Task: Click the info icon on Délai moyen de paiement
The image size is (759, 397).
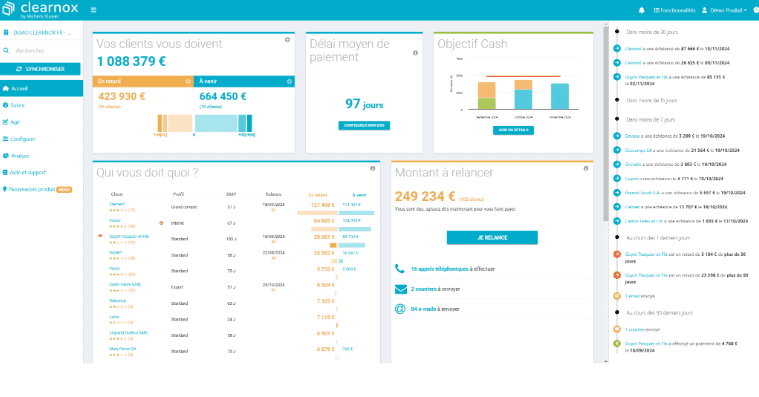Action: 415,53
